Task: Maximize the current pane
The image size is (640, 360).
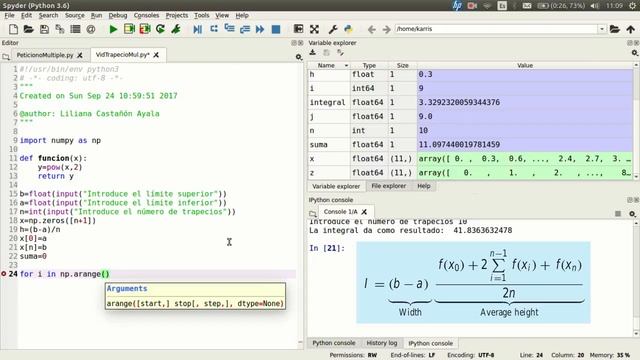Action: click(298, 29)
